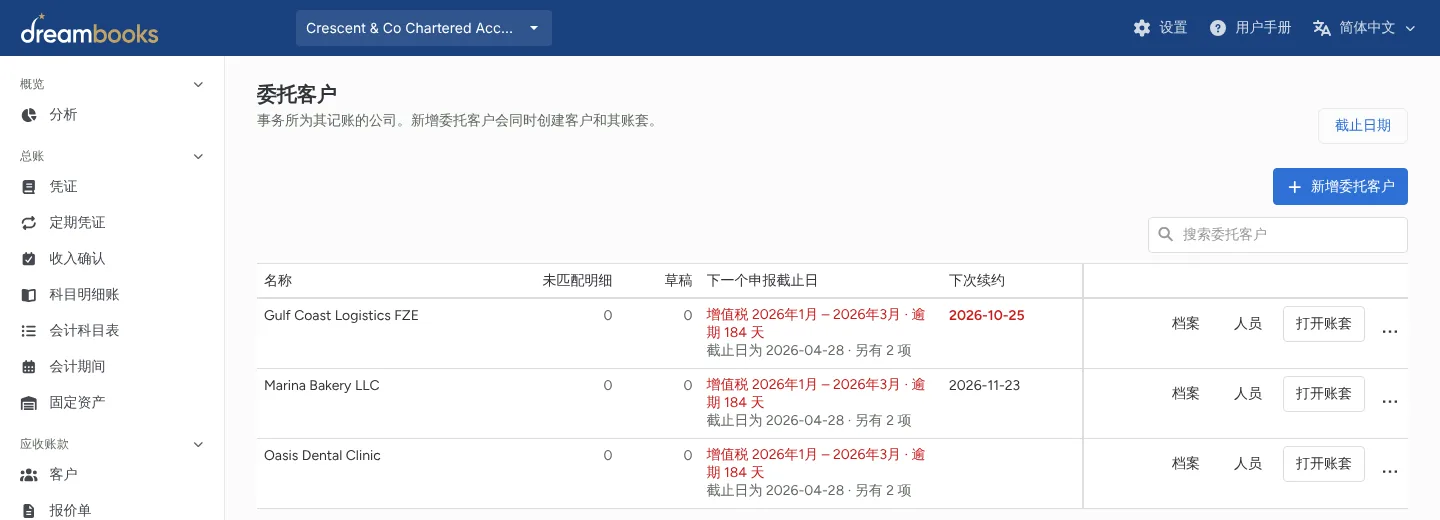1440x520 pixels.
Task: Click the language translate icon
Action: 1322,28
